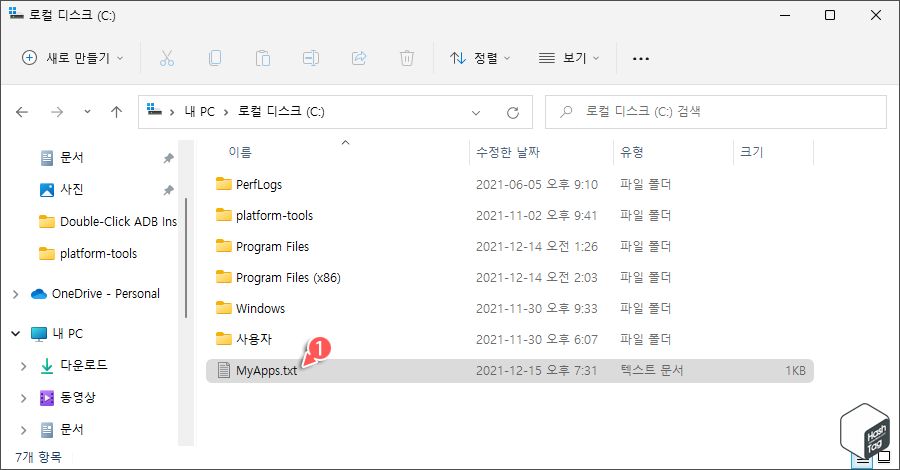Select the 사용자 folder row
The width and height of the screenshot is (900, 470).
[509, 340]
